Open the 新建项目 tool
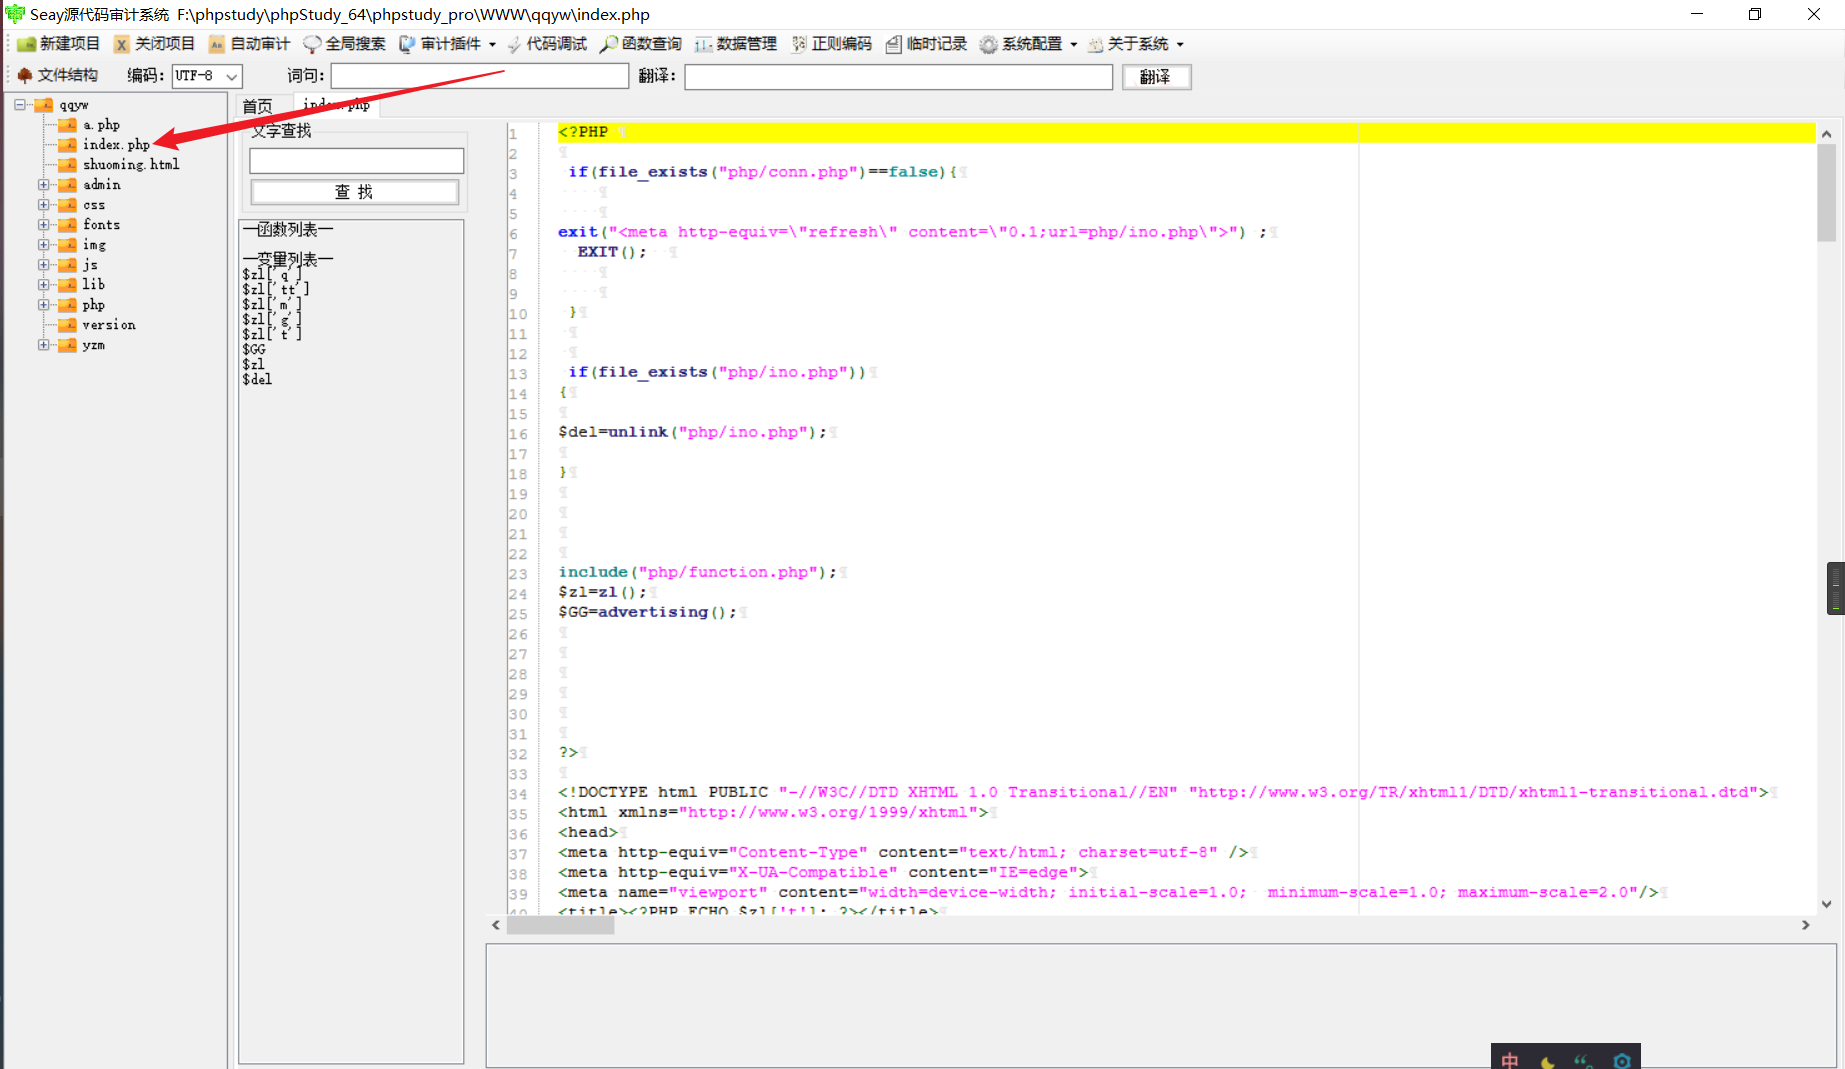Viewport: 1845px width, 1069px height. click(x=60, y=43)
